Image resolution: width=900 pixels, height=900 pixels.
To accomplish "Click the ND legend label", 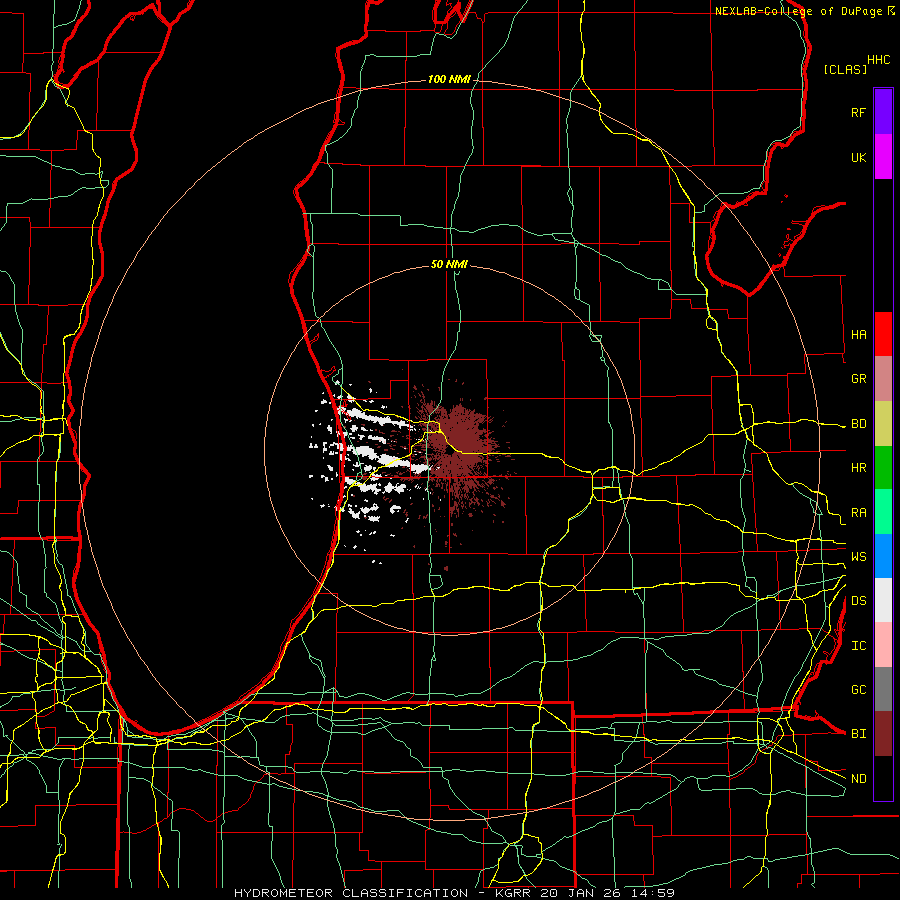I will click(858, 779).
